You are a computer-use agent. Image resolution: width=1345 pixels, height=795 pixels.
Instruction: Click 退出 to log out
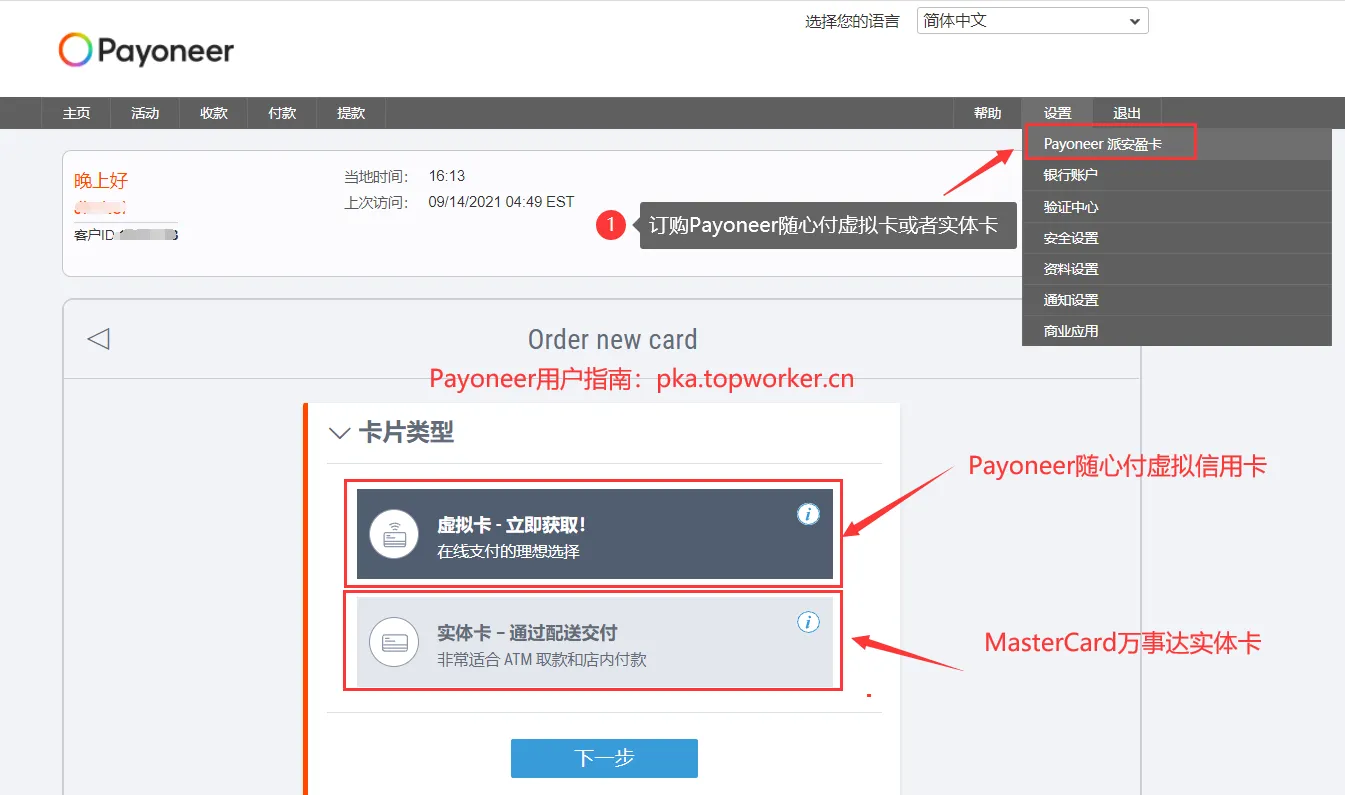1127,113
